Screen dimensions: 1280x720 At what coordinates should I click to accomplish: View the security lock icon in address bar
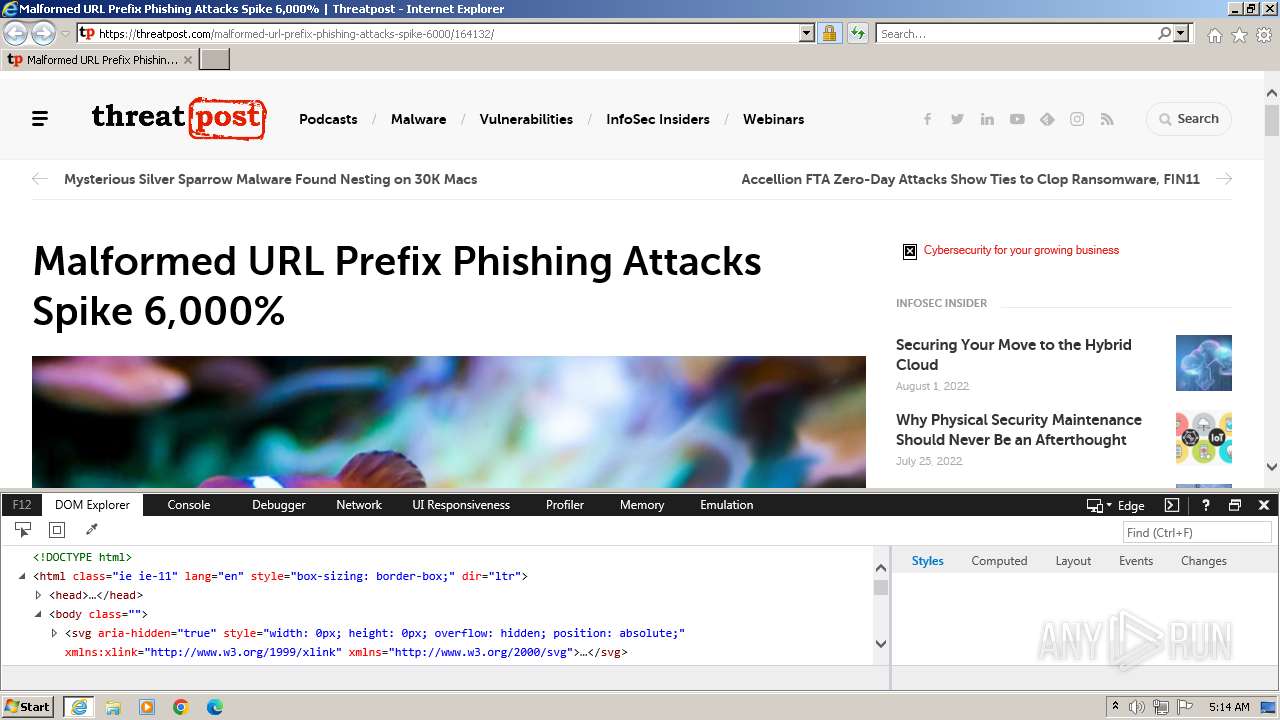(x=829, y=33)
